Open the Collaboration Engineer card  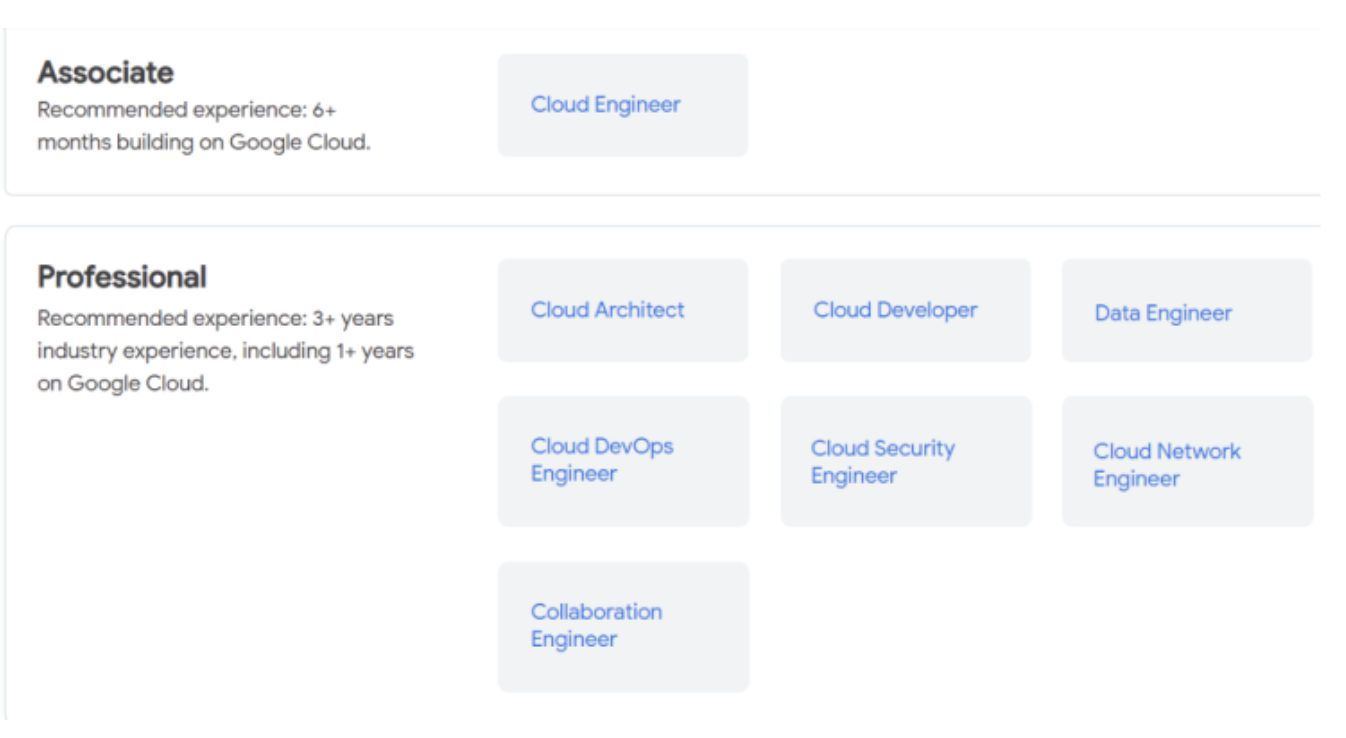623,627
